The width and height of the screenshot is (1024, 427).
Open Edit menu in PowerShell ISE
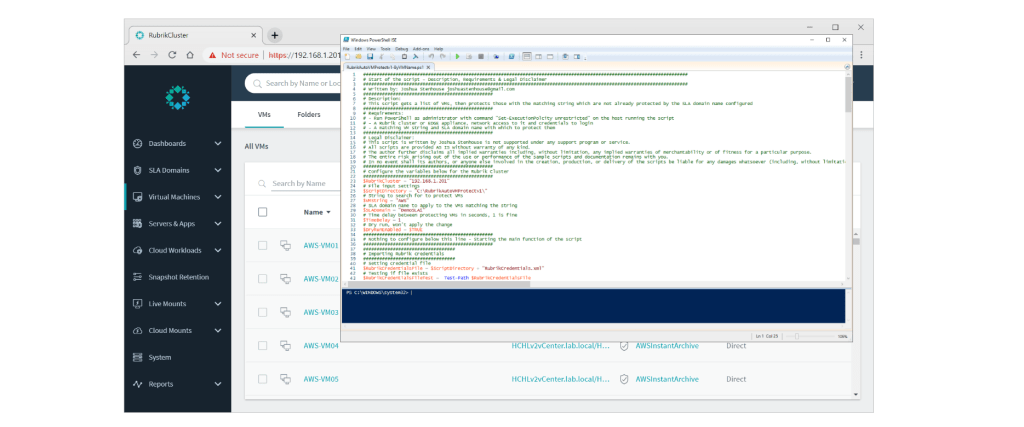click(358, 49)
